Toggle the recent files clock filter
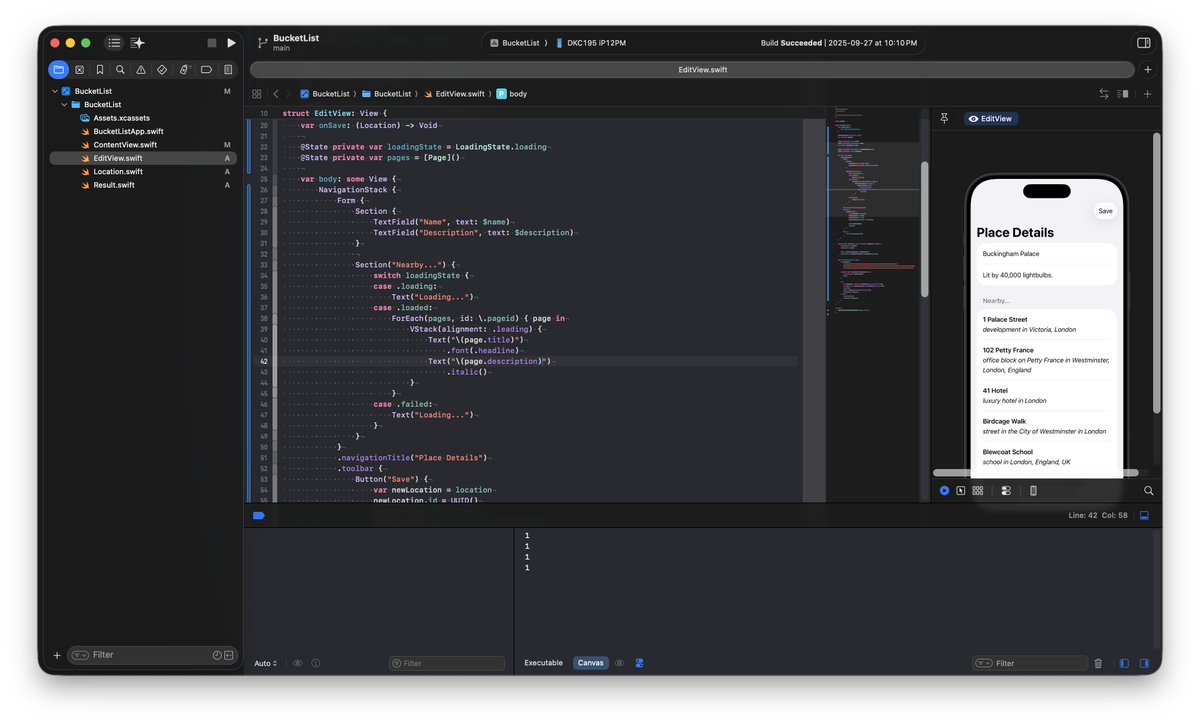Screen dimensions: 1200x725 (217, 655)
